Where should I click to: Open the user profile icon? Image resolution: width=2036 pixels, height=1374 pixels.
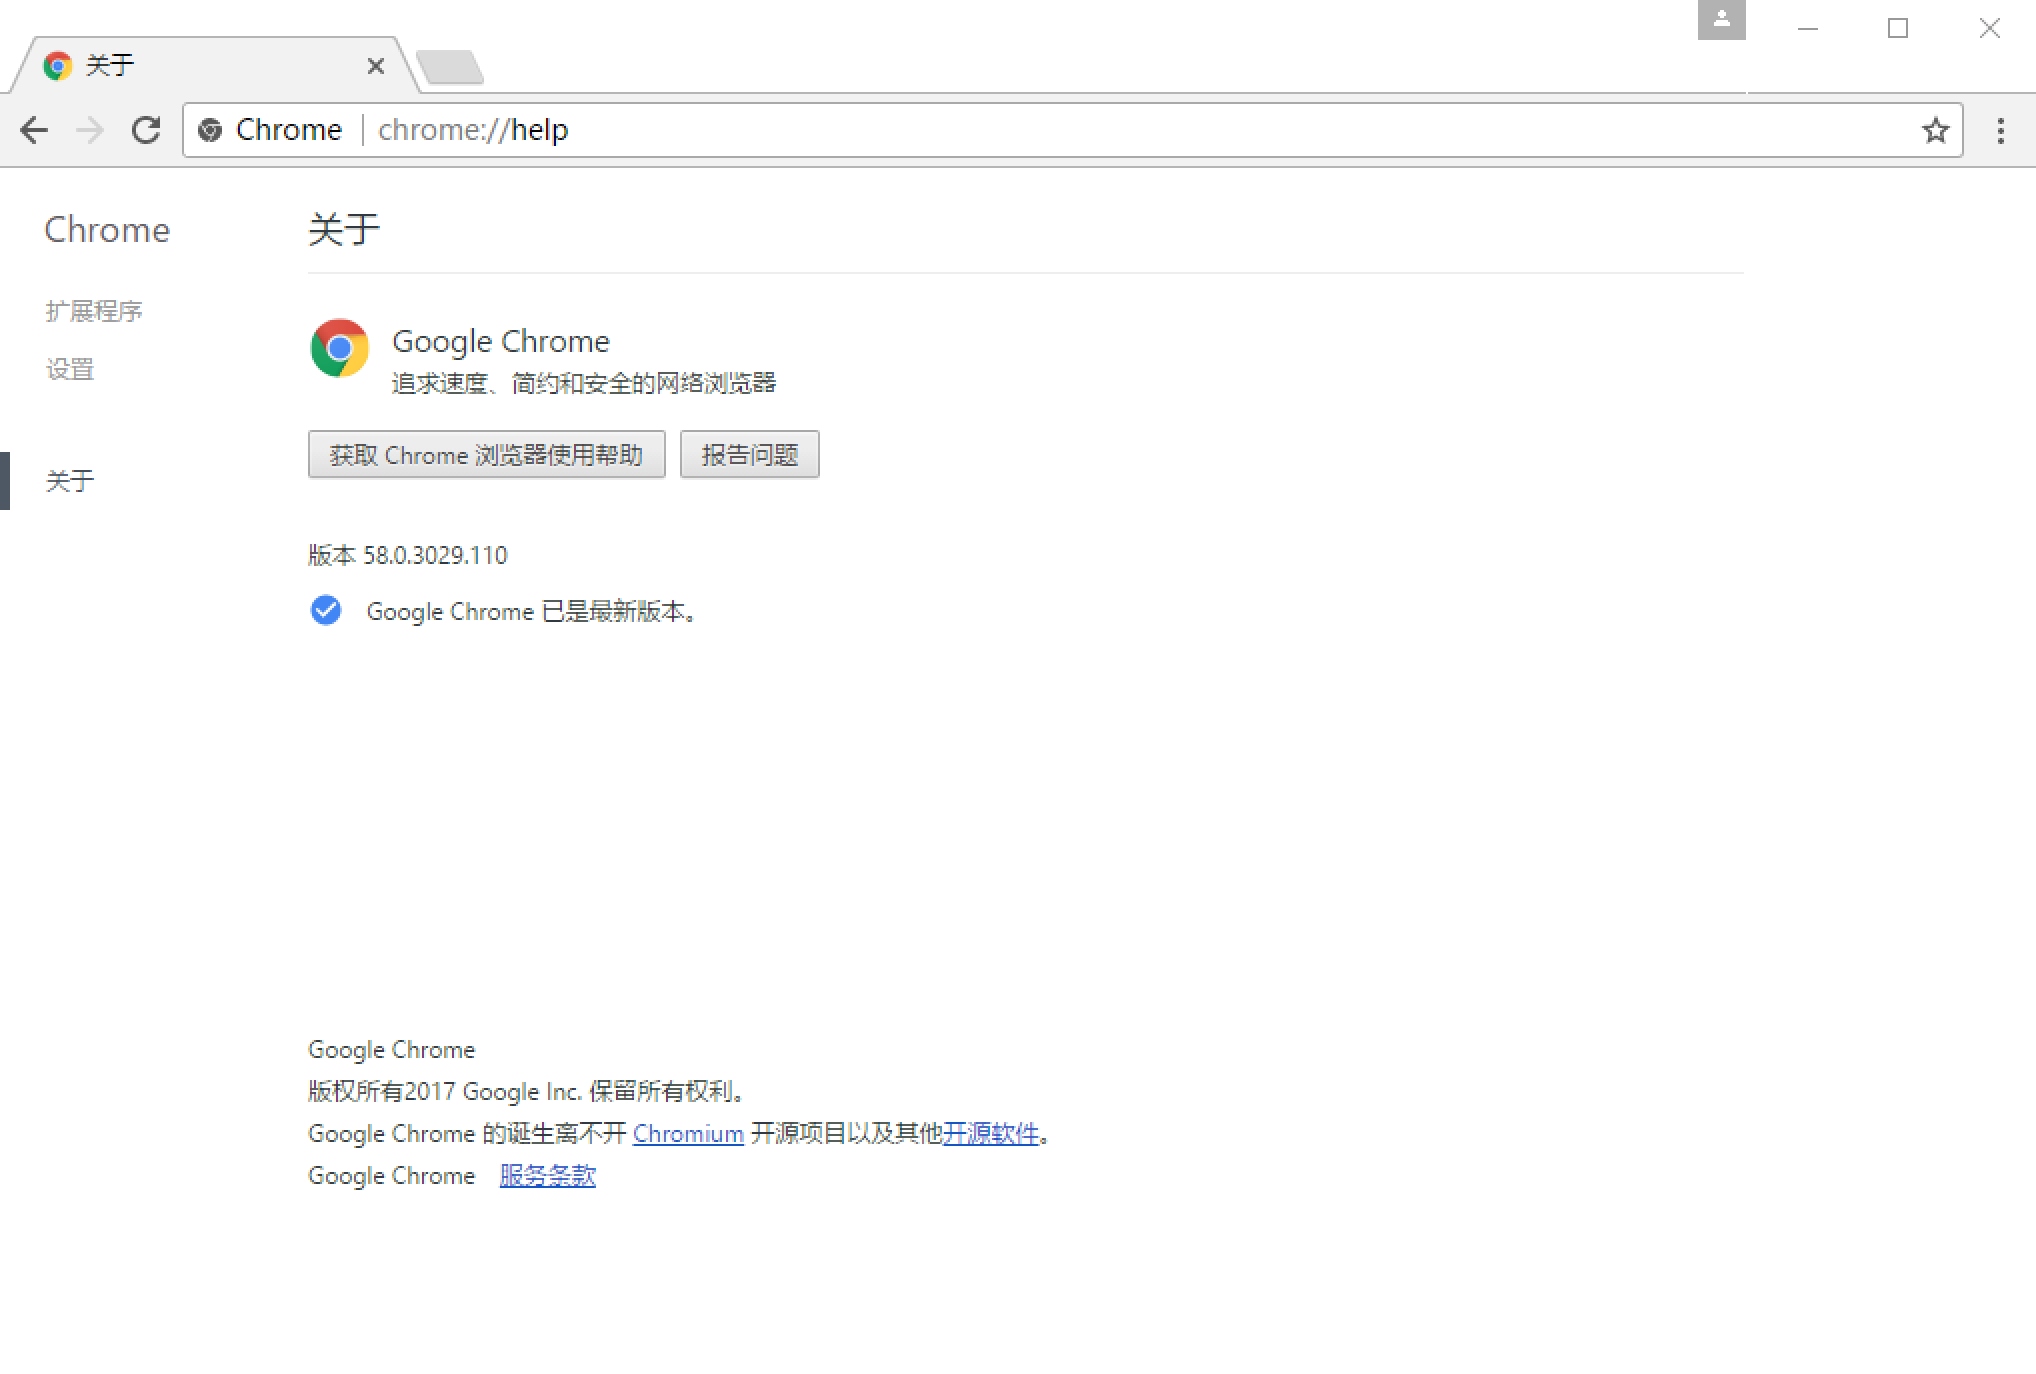[x=1721, y=20]
